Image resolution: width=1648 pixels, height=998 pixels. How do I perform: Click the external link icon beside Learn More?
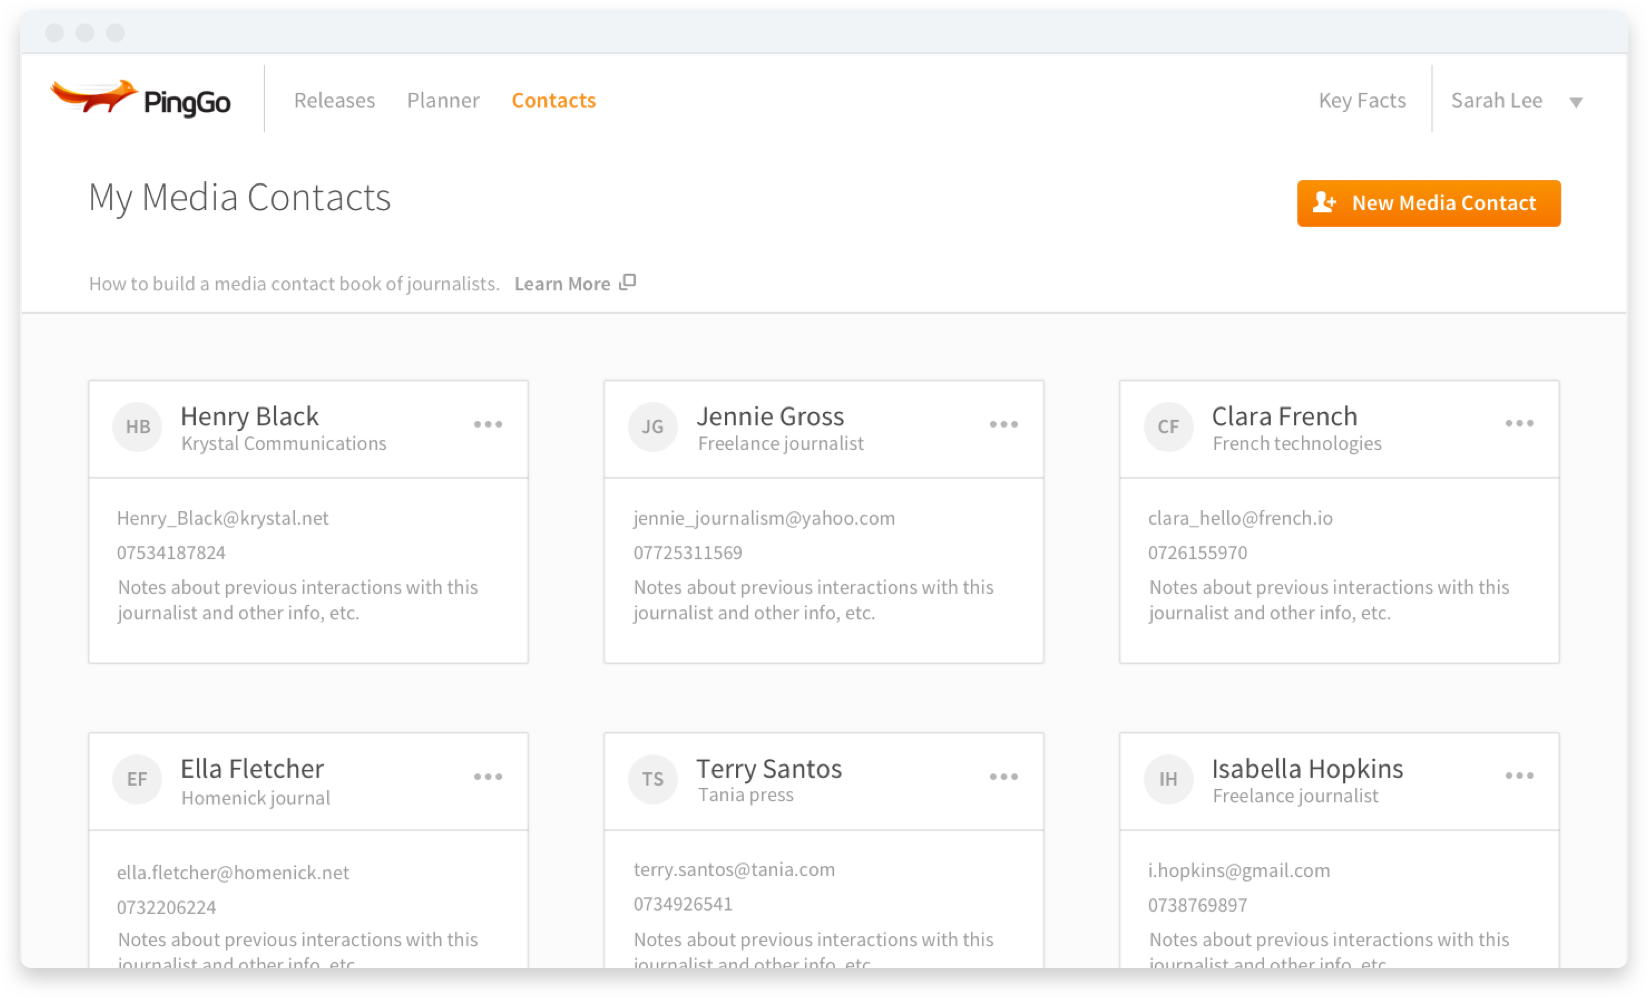click(628, 283)
